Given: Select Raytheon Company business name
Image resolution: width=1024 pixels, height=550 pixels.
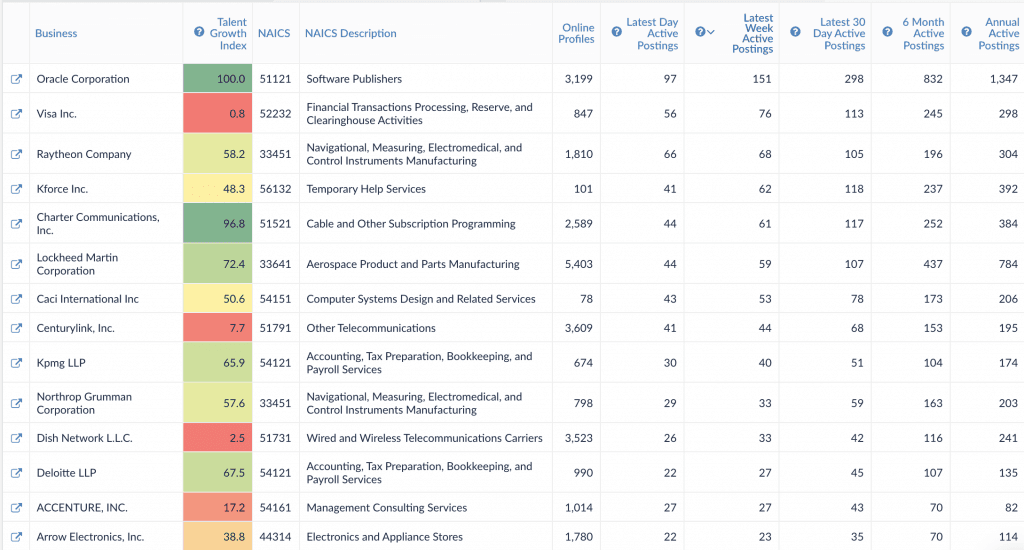Looking at the screenshot, I should tap(84, 154).
